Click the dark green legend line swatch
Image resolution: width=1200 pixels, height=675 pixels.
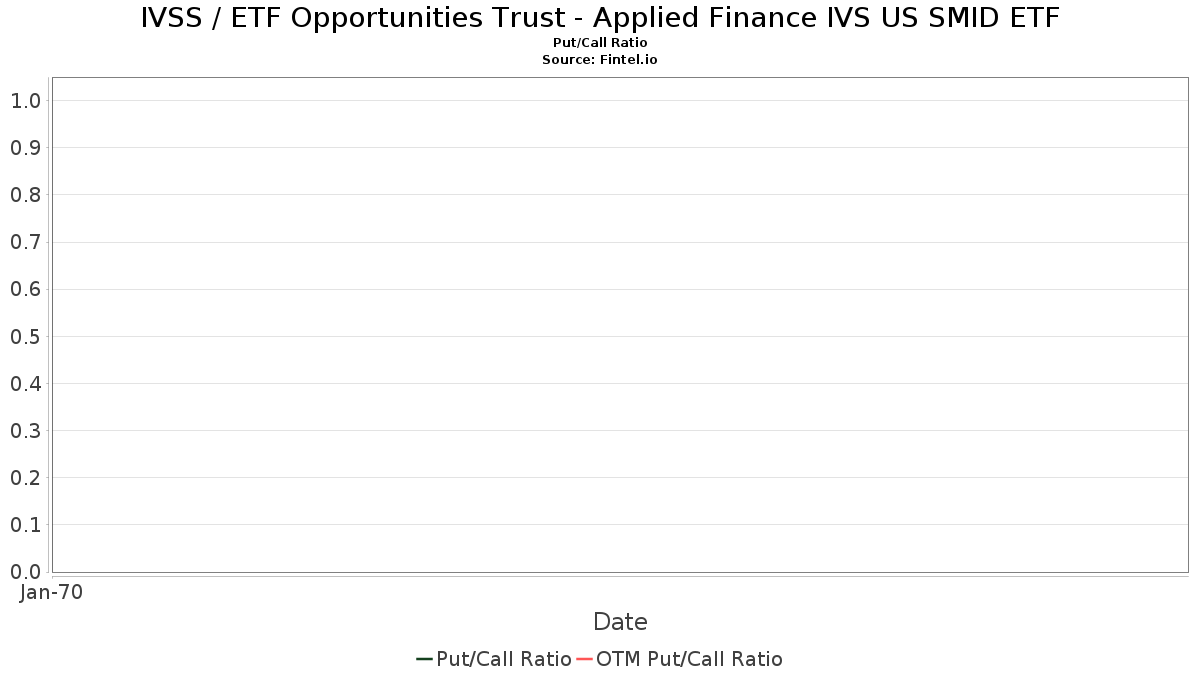424,659
